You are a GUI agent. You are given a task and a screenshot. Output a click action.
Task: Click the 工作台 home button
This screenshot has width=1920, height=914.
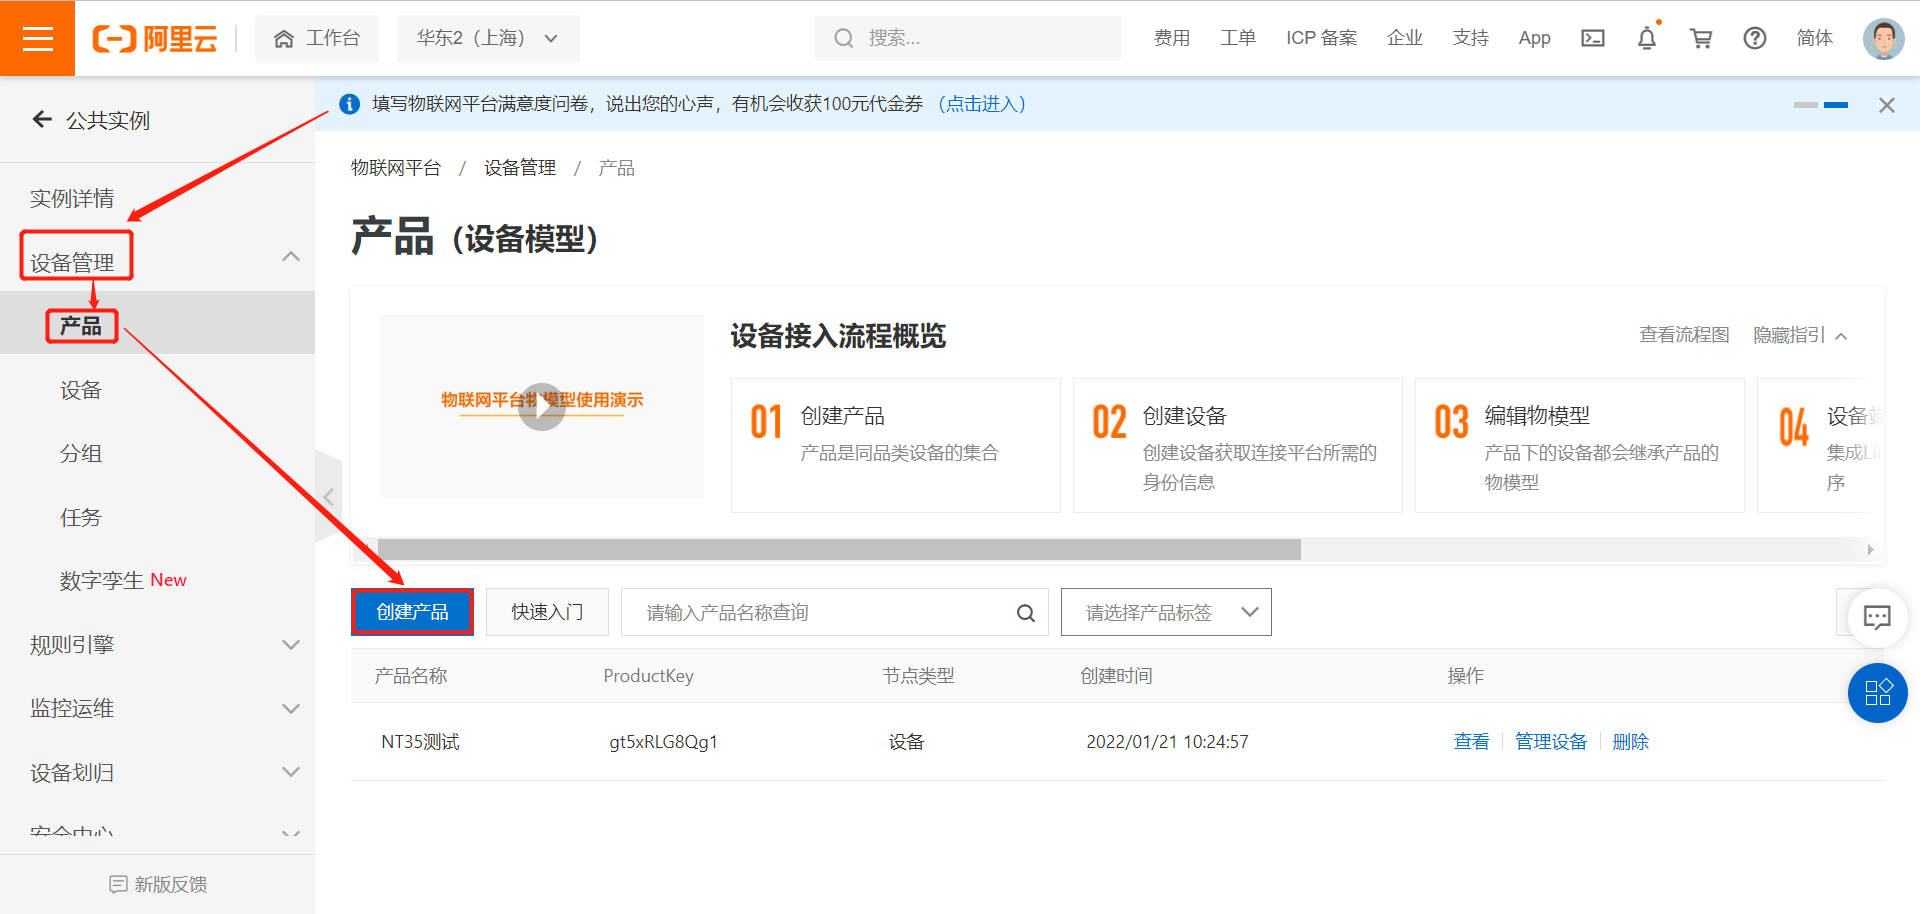click(317, 38)
